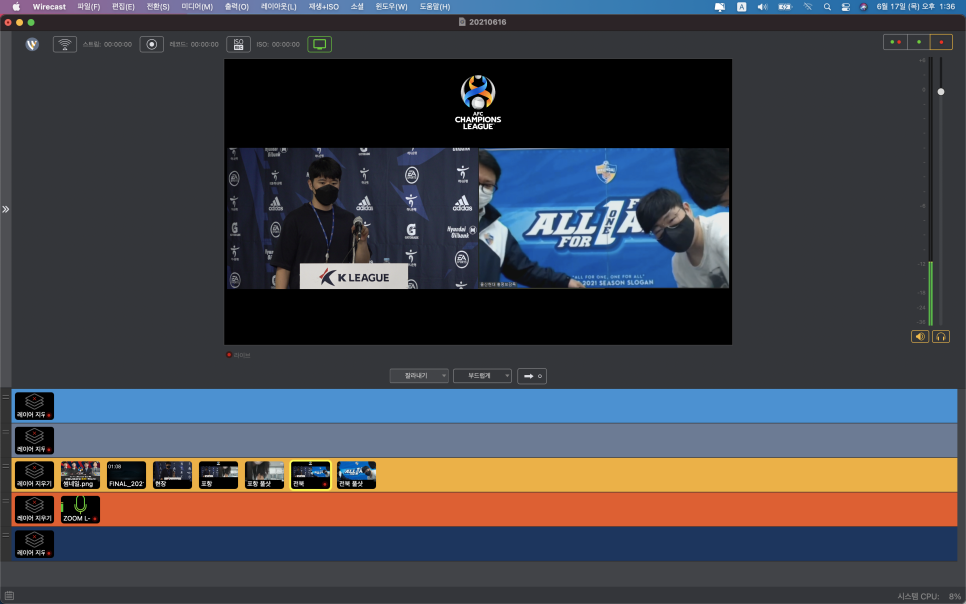
Task: Select the 전북 풀샷 shot
Action: (x=356, y=475)
